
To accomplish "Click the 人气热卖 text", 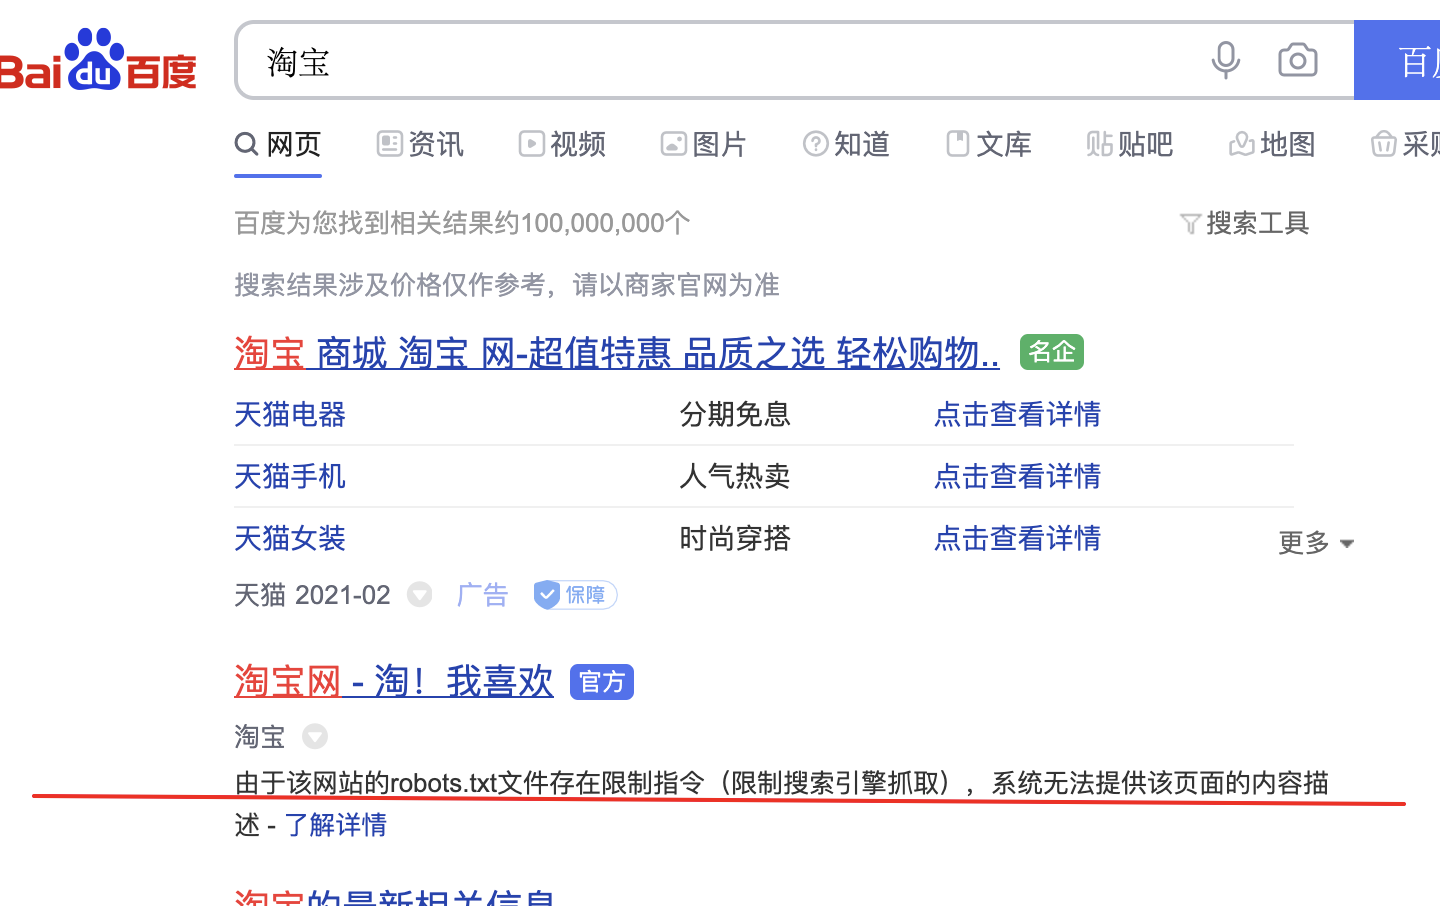I will pyautogui.click(x=735, y=476).
